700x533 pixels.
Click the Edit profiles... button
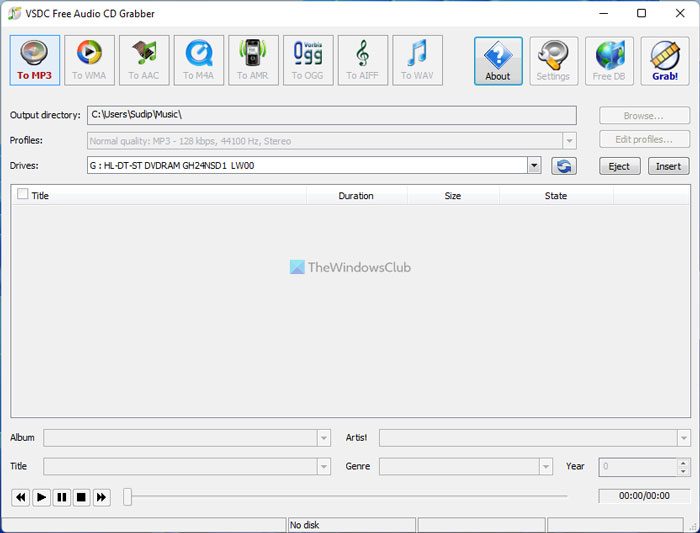(644, 140)
